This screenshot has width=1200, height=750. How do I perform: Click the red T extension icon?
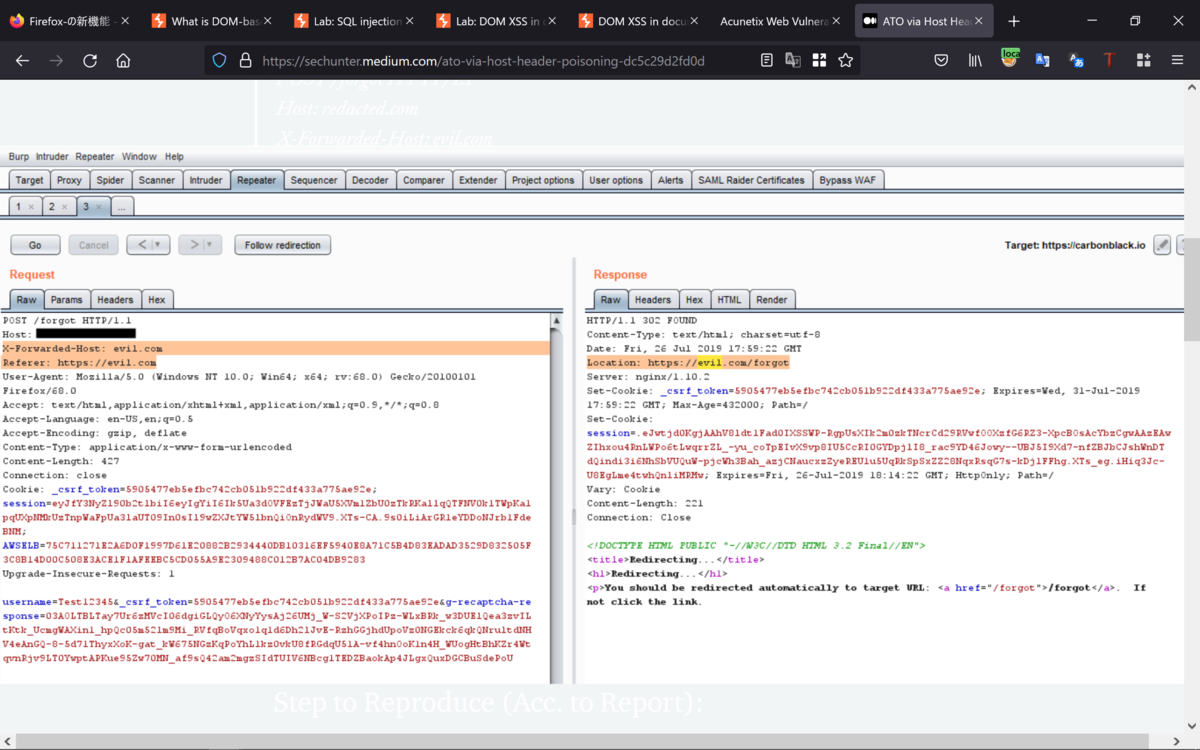[1109, 61]
